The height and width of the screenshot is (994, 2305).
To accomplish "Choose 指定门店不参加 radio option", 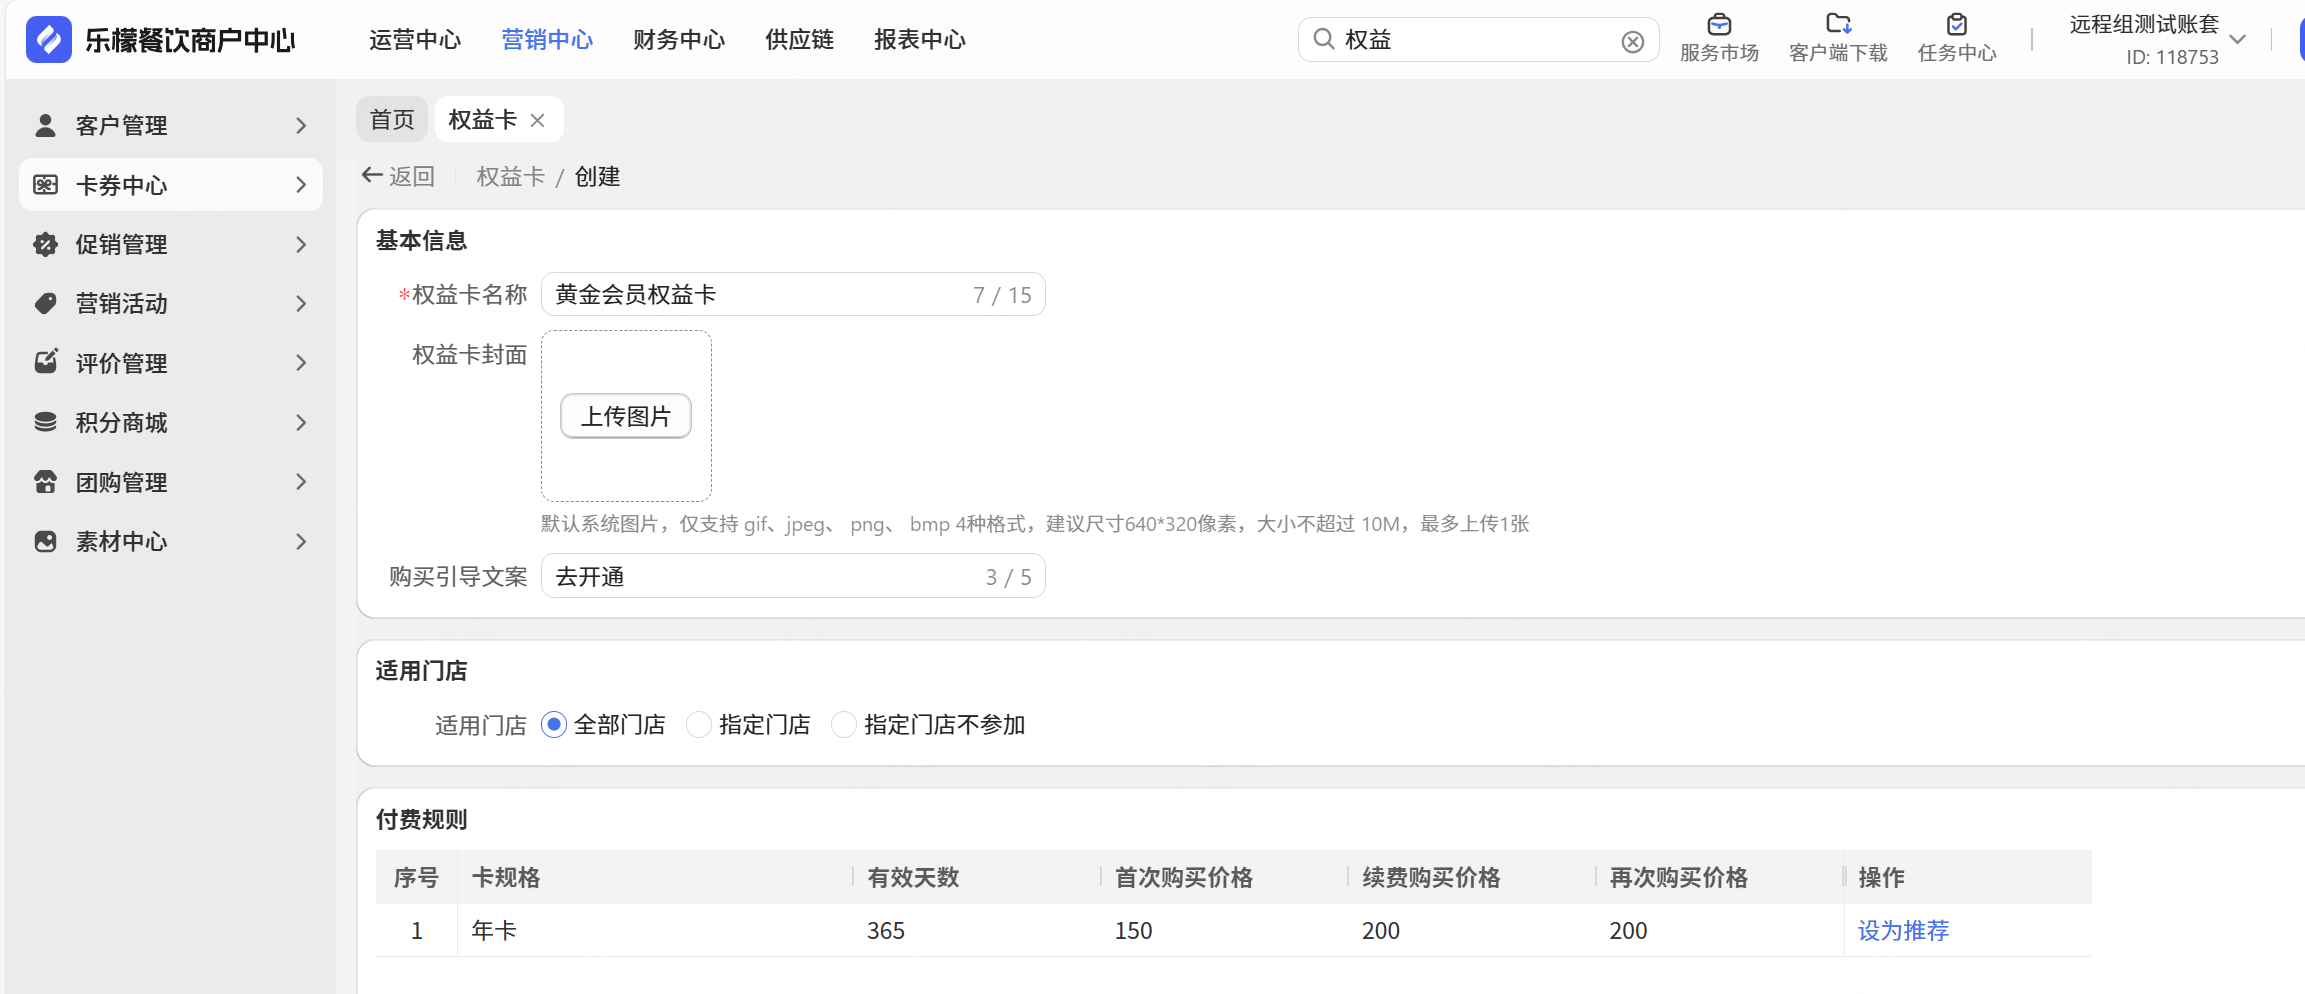I will (844, 724).
